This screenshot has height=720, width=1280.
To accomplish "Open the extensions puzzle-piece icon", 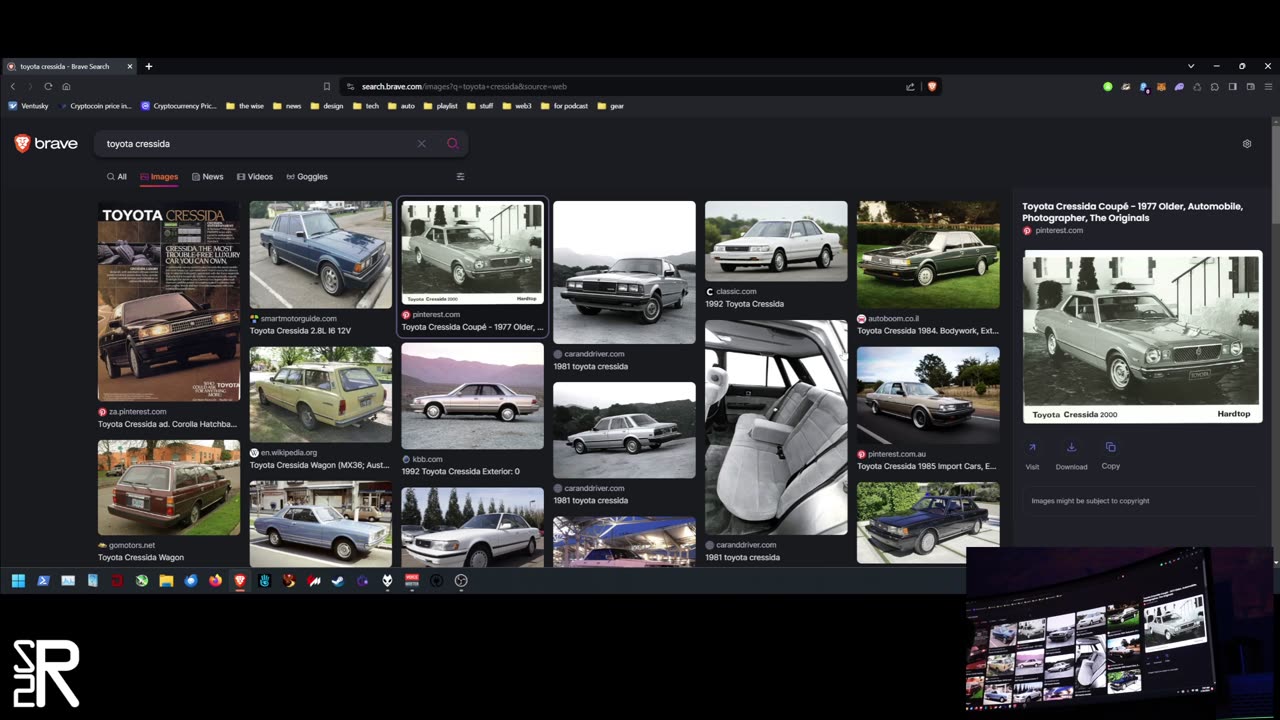I will [1214, 87].
